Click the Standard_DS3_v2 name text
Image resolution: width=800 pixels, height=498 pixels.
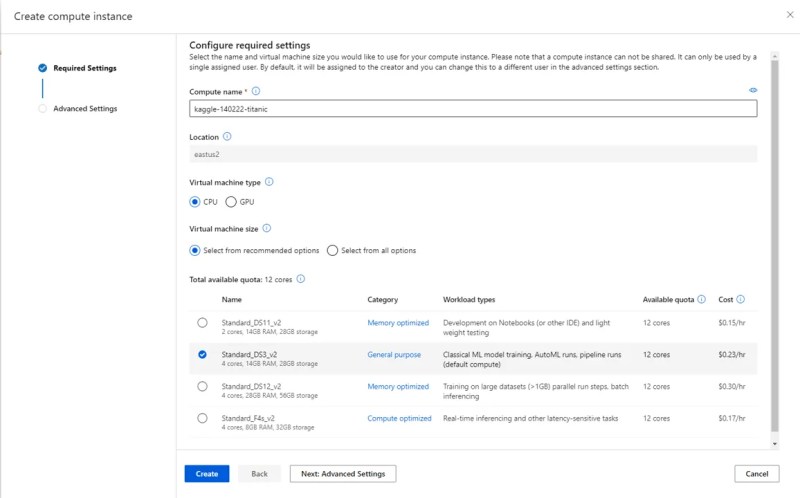[x=249, y=355]
